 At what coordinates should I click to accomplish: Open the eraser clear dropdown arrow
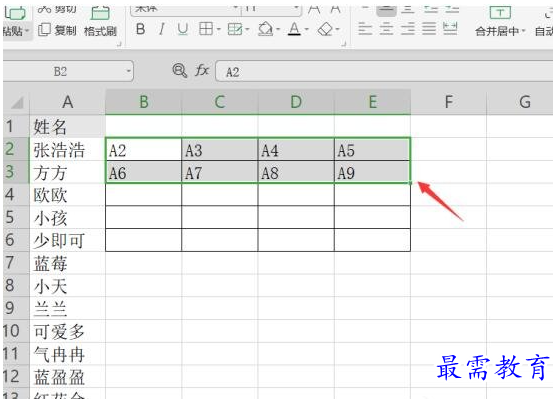click(x=338, y=29)
